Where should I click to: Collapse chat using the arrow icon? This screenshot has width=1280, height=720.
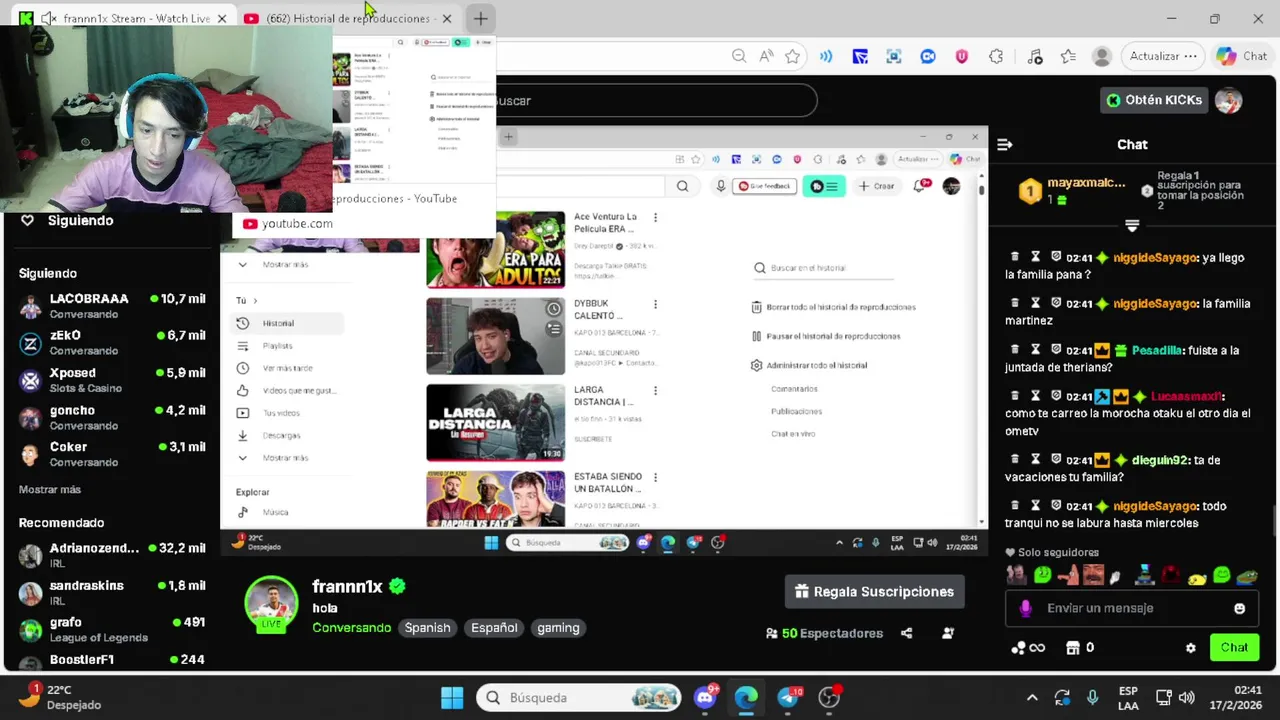point(1004,145)
